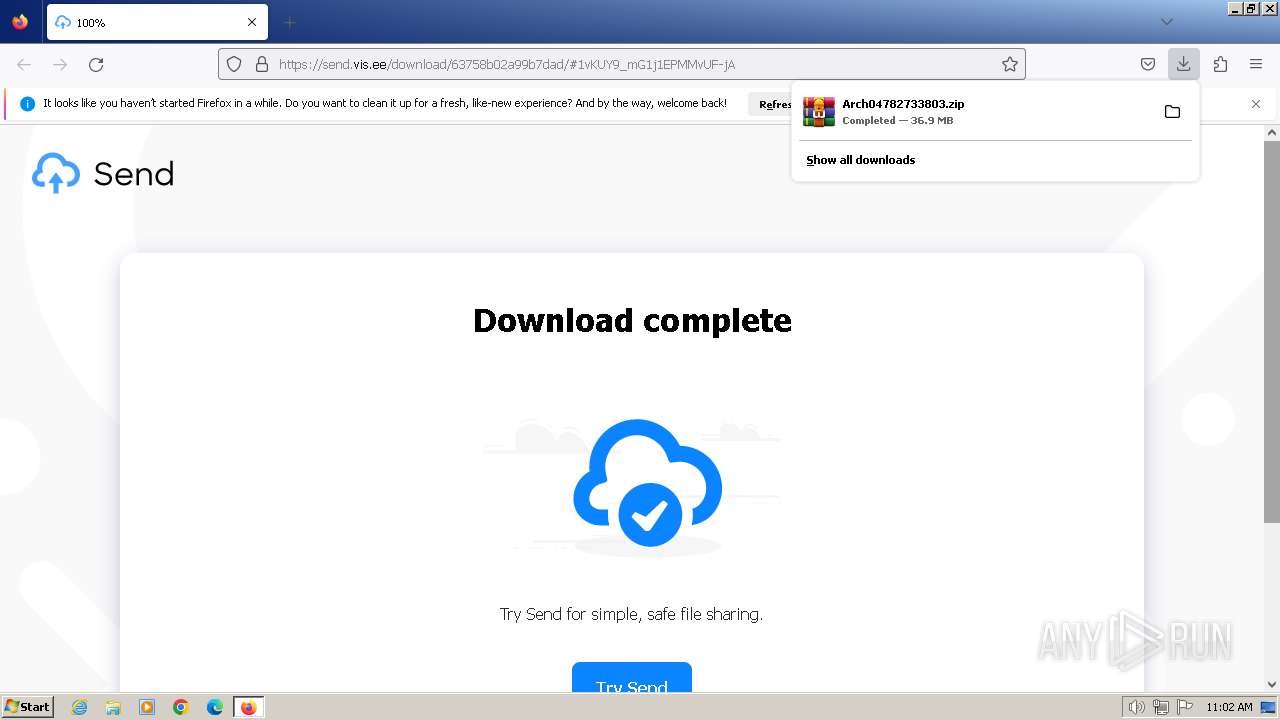1280x720 pixels.
Task: Click the Refresh Firefox button
Action: tap(771, 104)
